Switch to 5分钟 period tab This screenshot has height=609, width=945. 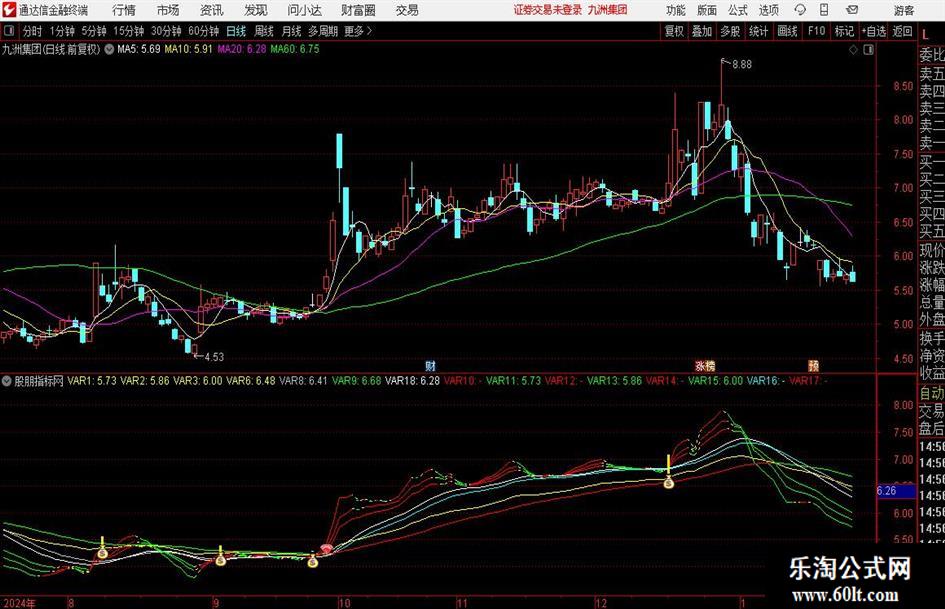pyautogui.click(x=94, y=31)
